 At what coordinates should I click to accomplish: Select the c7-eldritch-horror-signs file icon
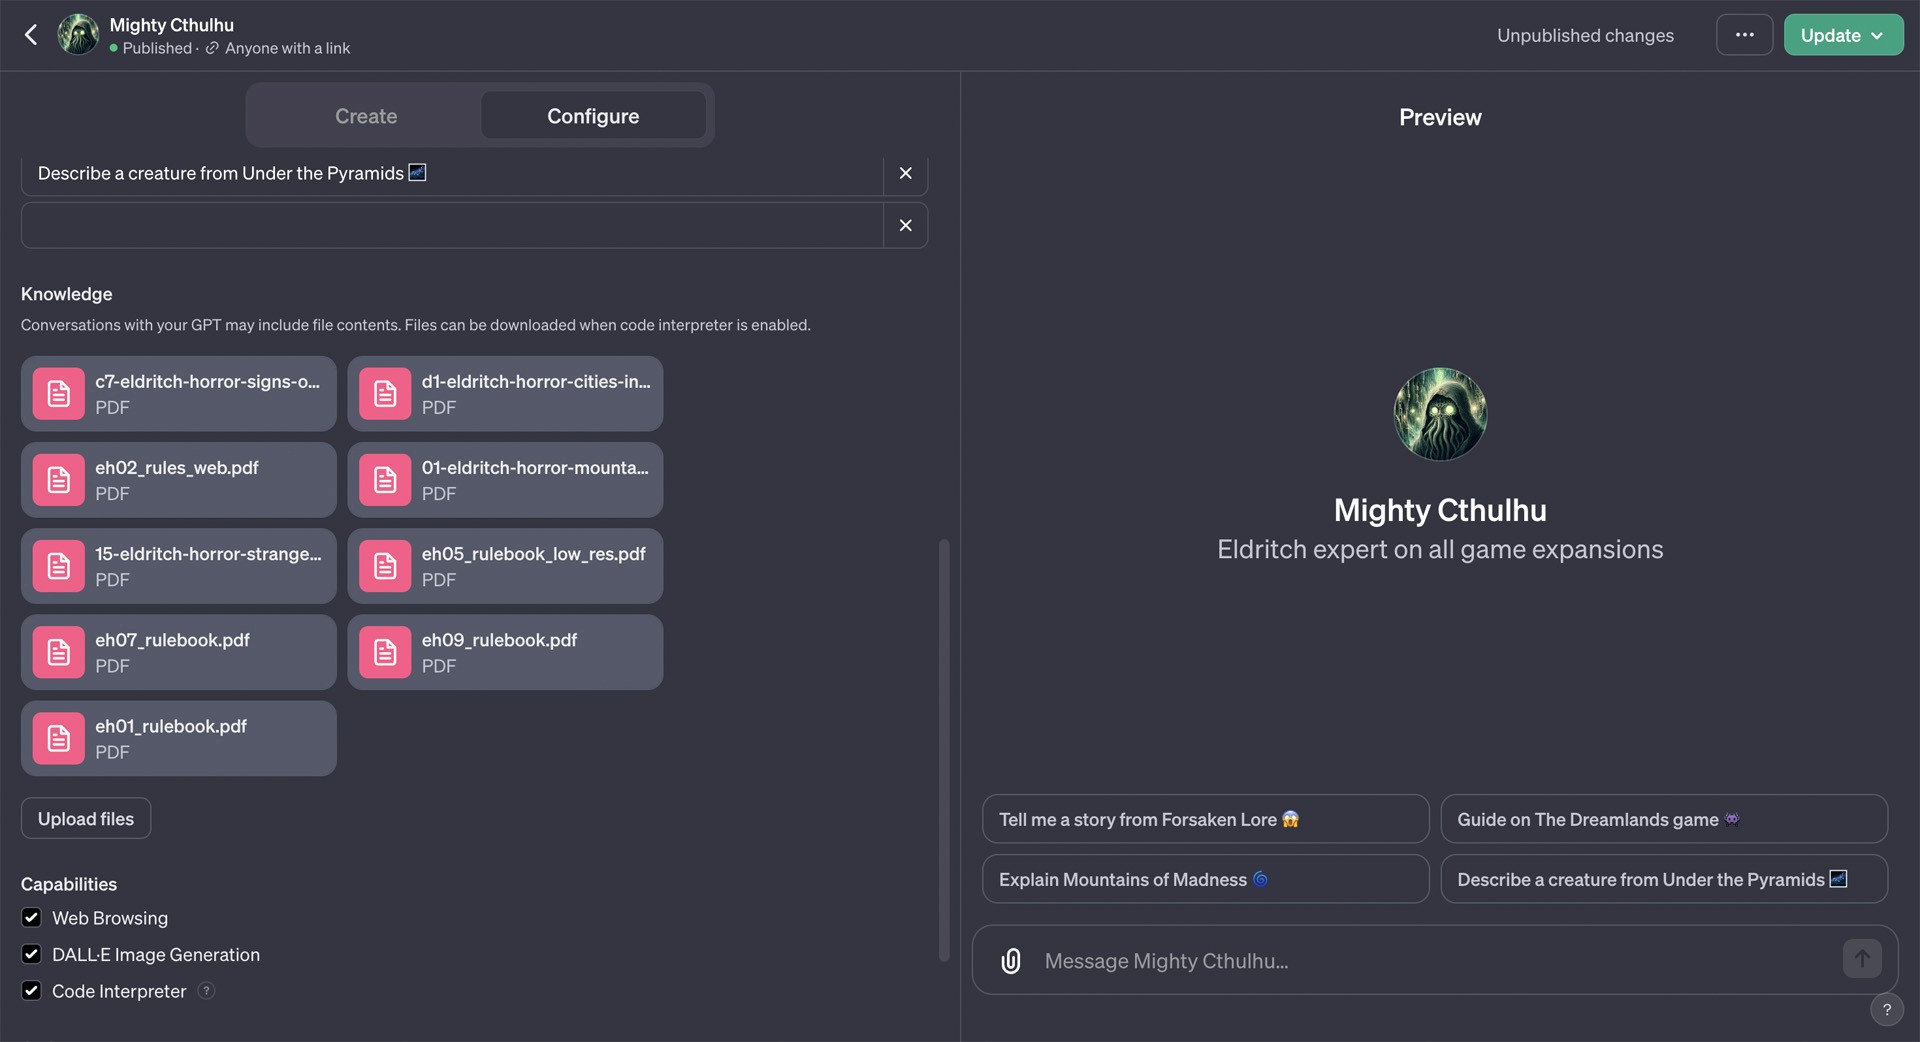tap(59, 394)
